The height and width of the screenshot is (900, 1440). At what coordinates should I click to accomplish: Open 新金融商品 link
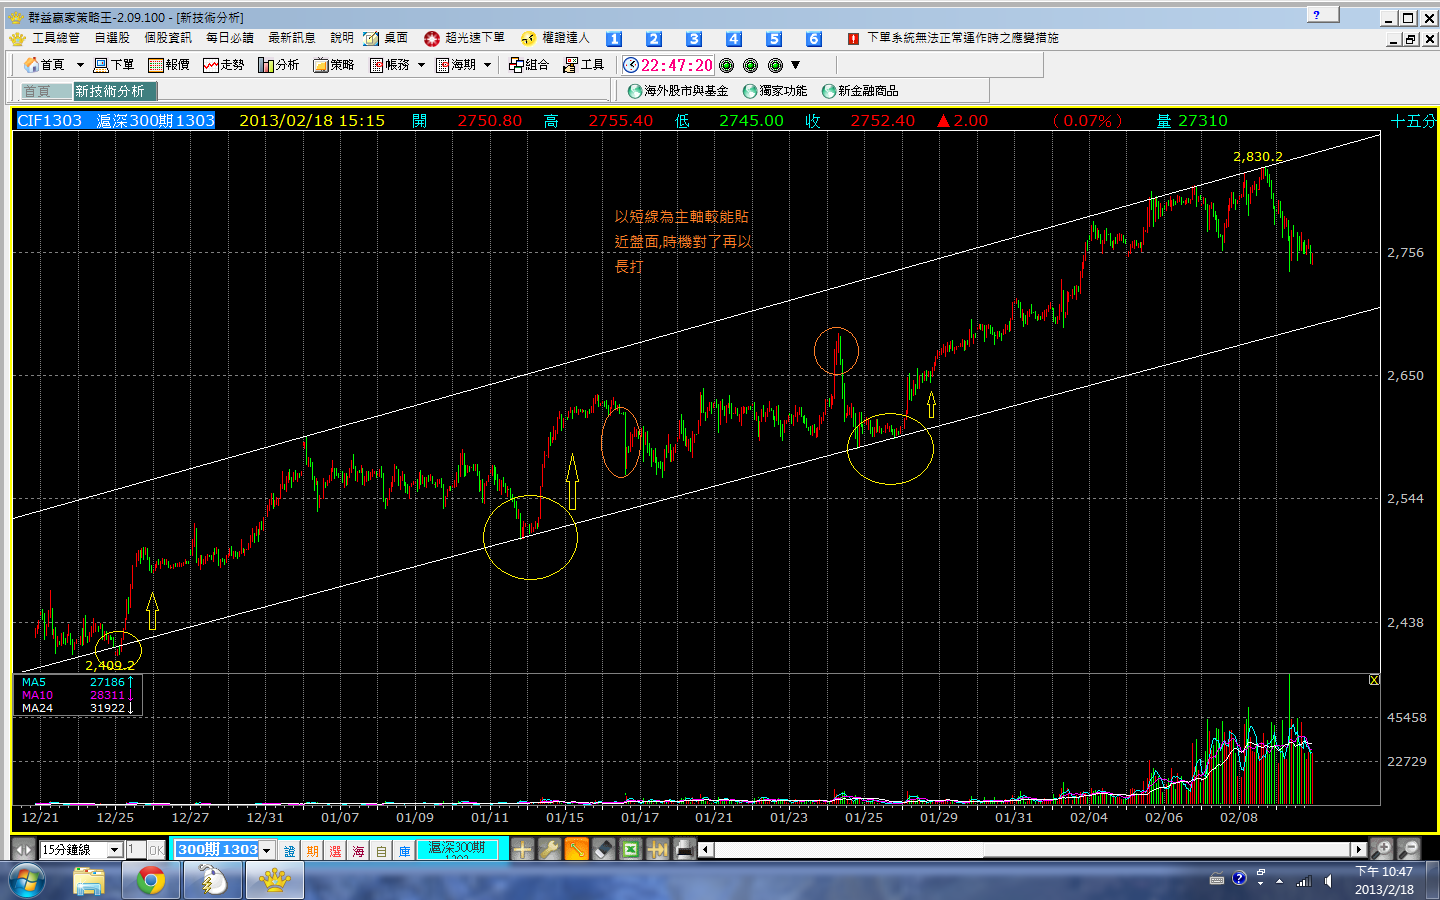pos(860,91)
